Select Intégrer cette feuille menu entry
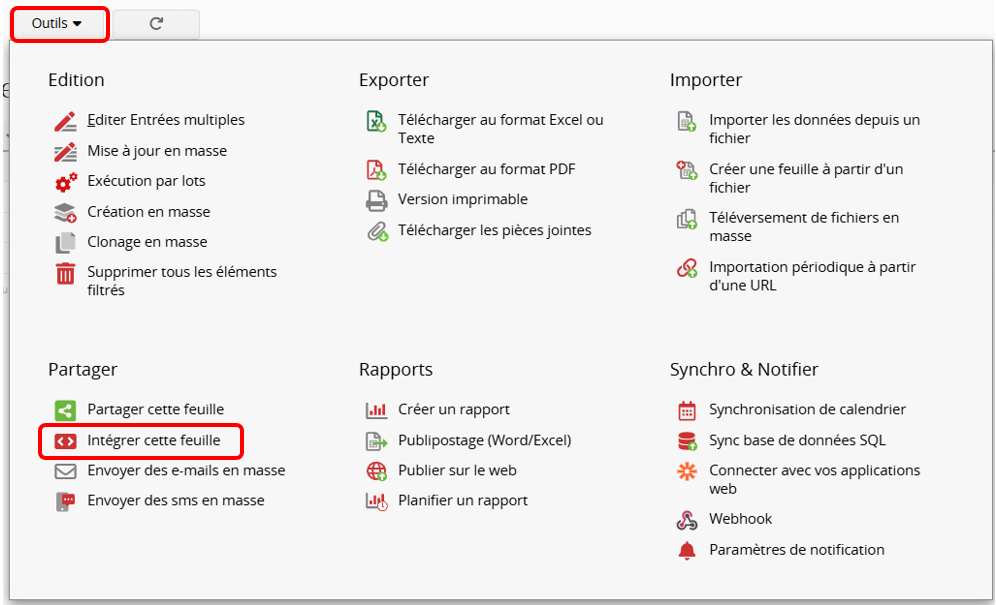This screenshot has width=996, height=605. (x=153, y=440)
